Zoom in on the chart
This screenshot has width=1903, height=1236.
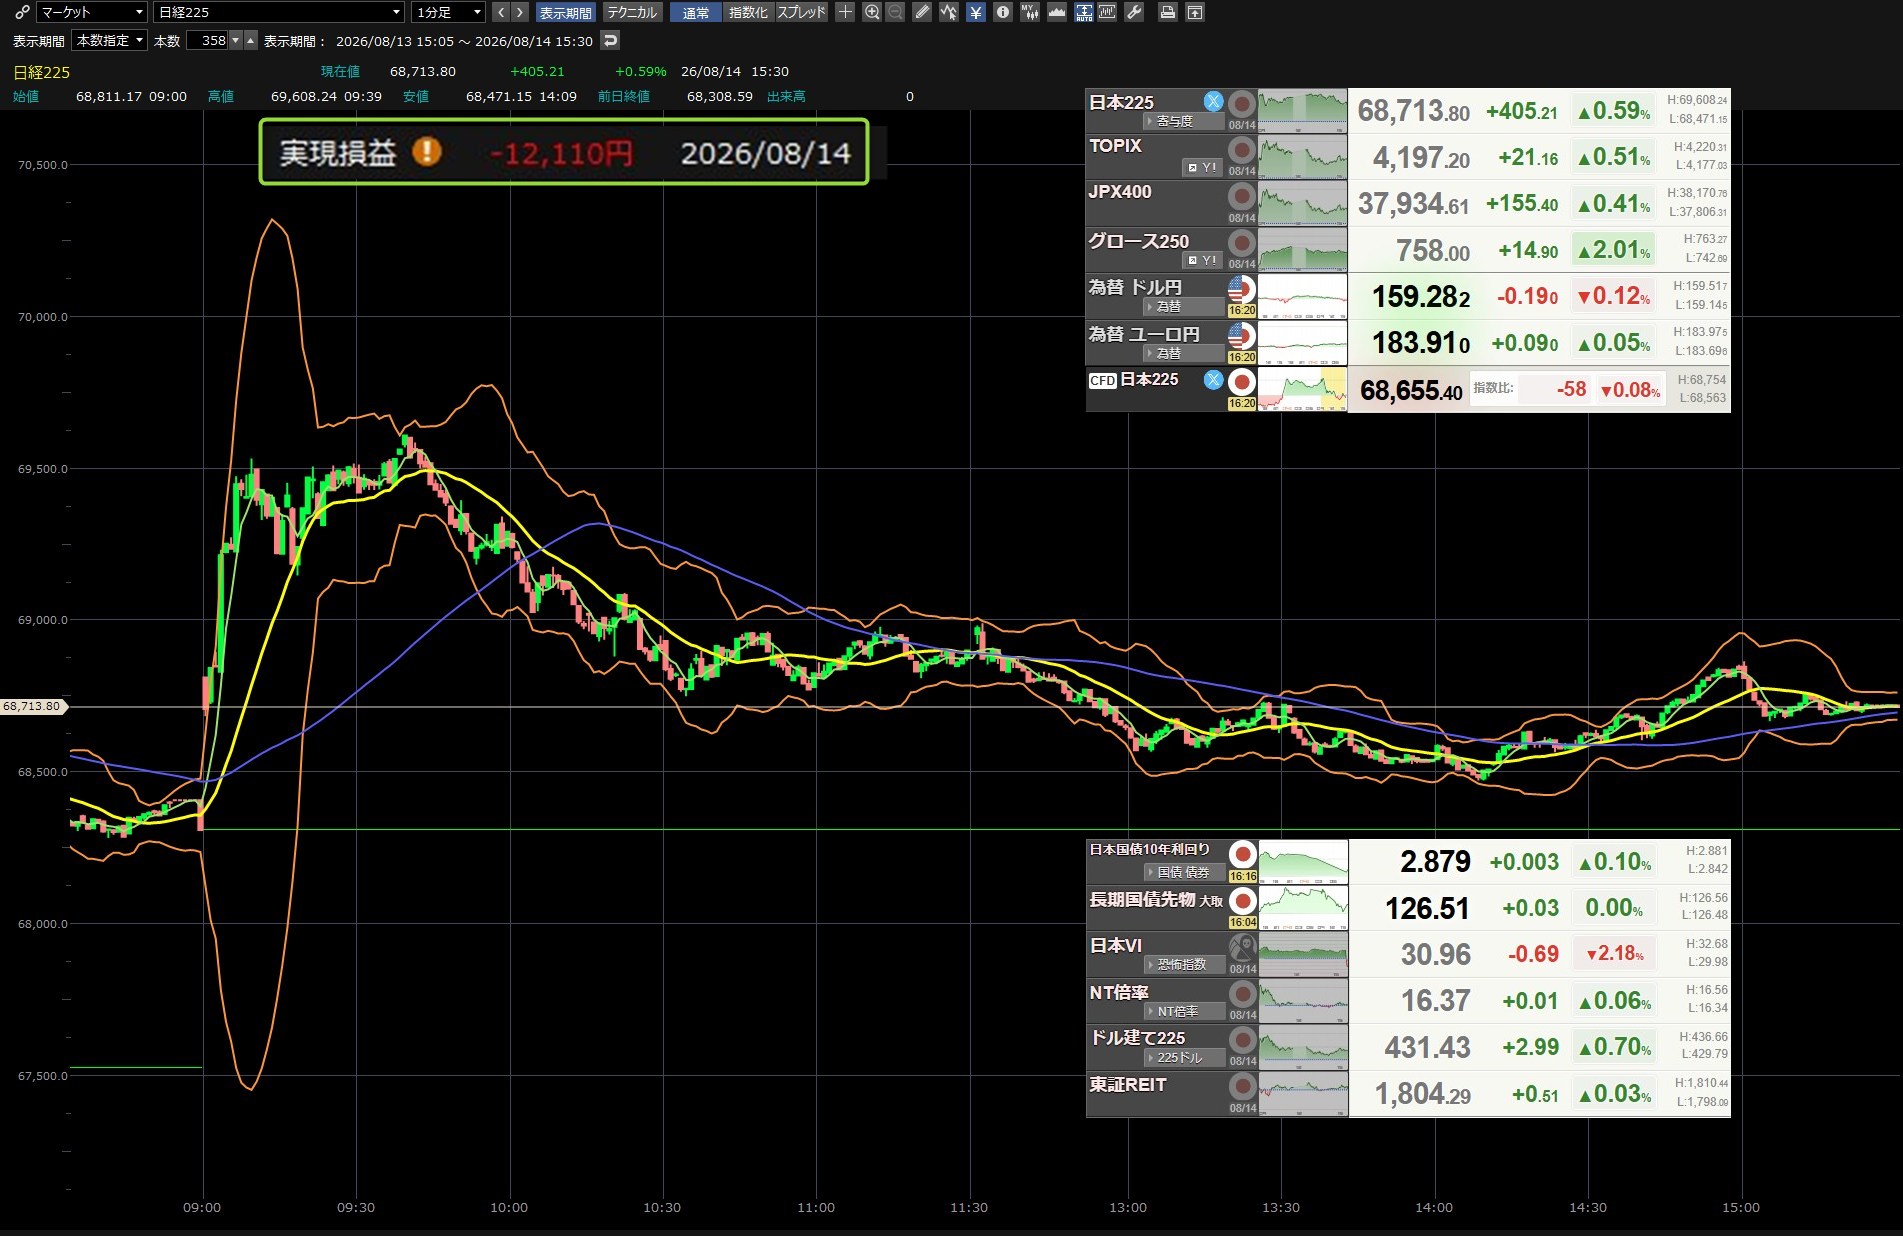(x=872, y=12)
